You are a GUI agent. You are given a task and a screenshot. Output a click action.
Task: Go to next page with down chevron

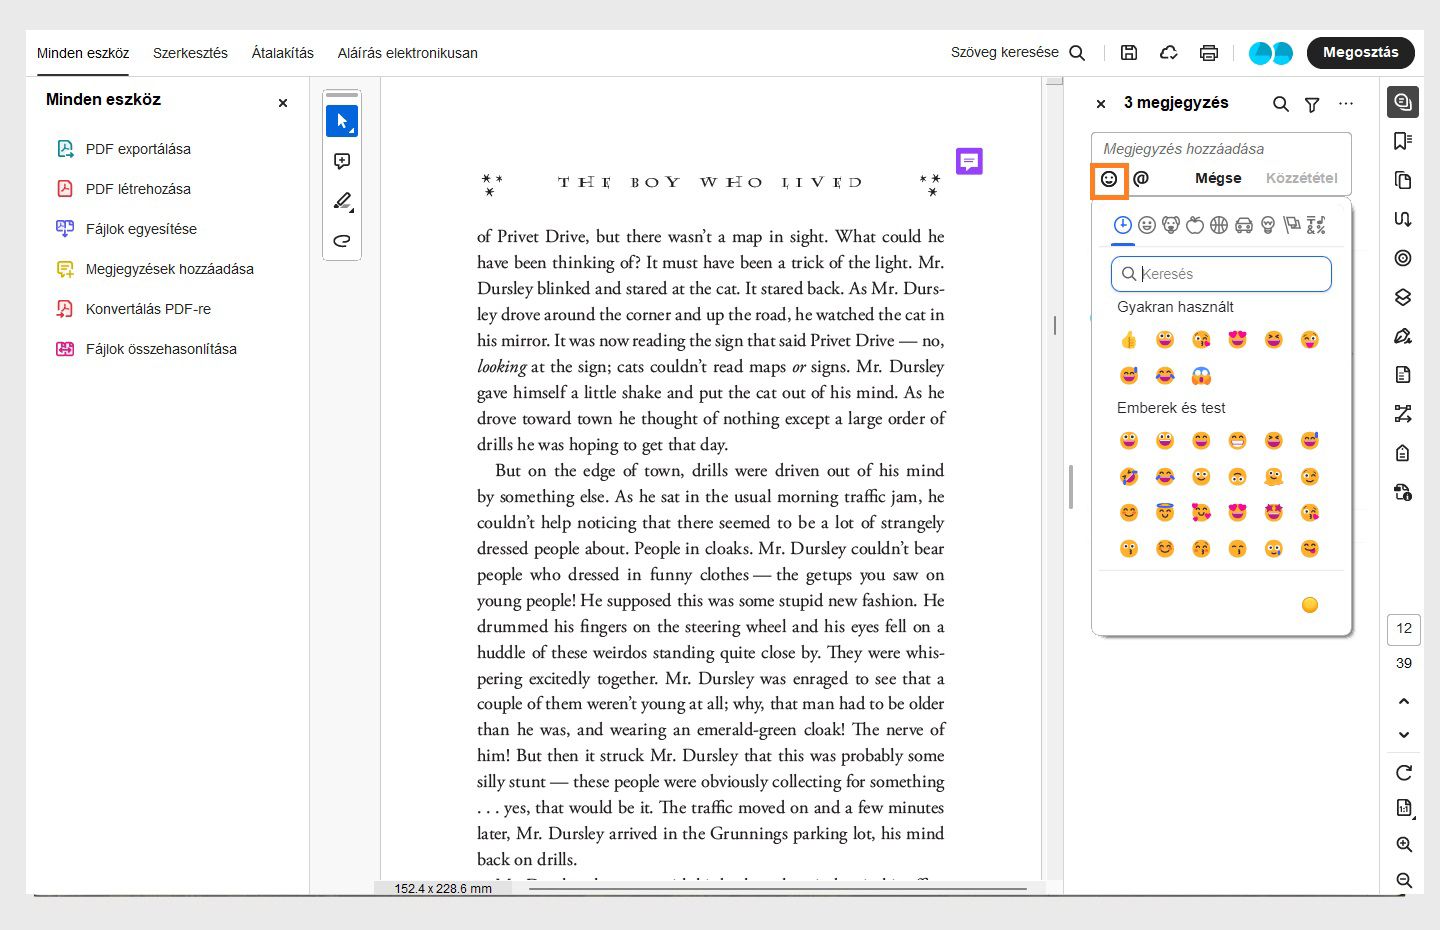pos(1404,735)
